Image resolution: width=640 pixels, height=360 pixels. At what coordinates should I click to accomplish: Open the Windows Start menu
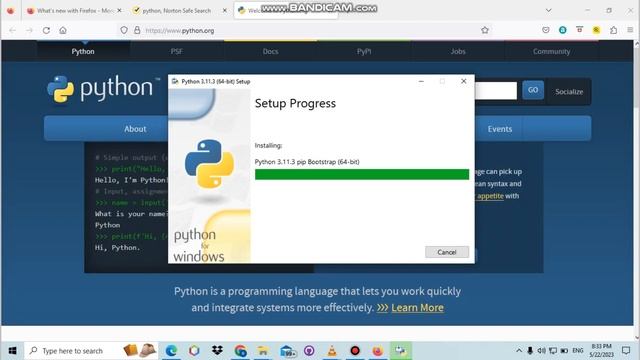click(x=12, y=351)
